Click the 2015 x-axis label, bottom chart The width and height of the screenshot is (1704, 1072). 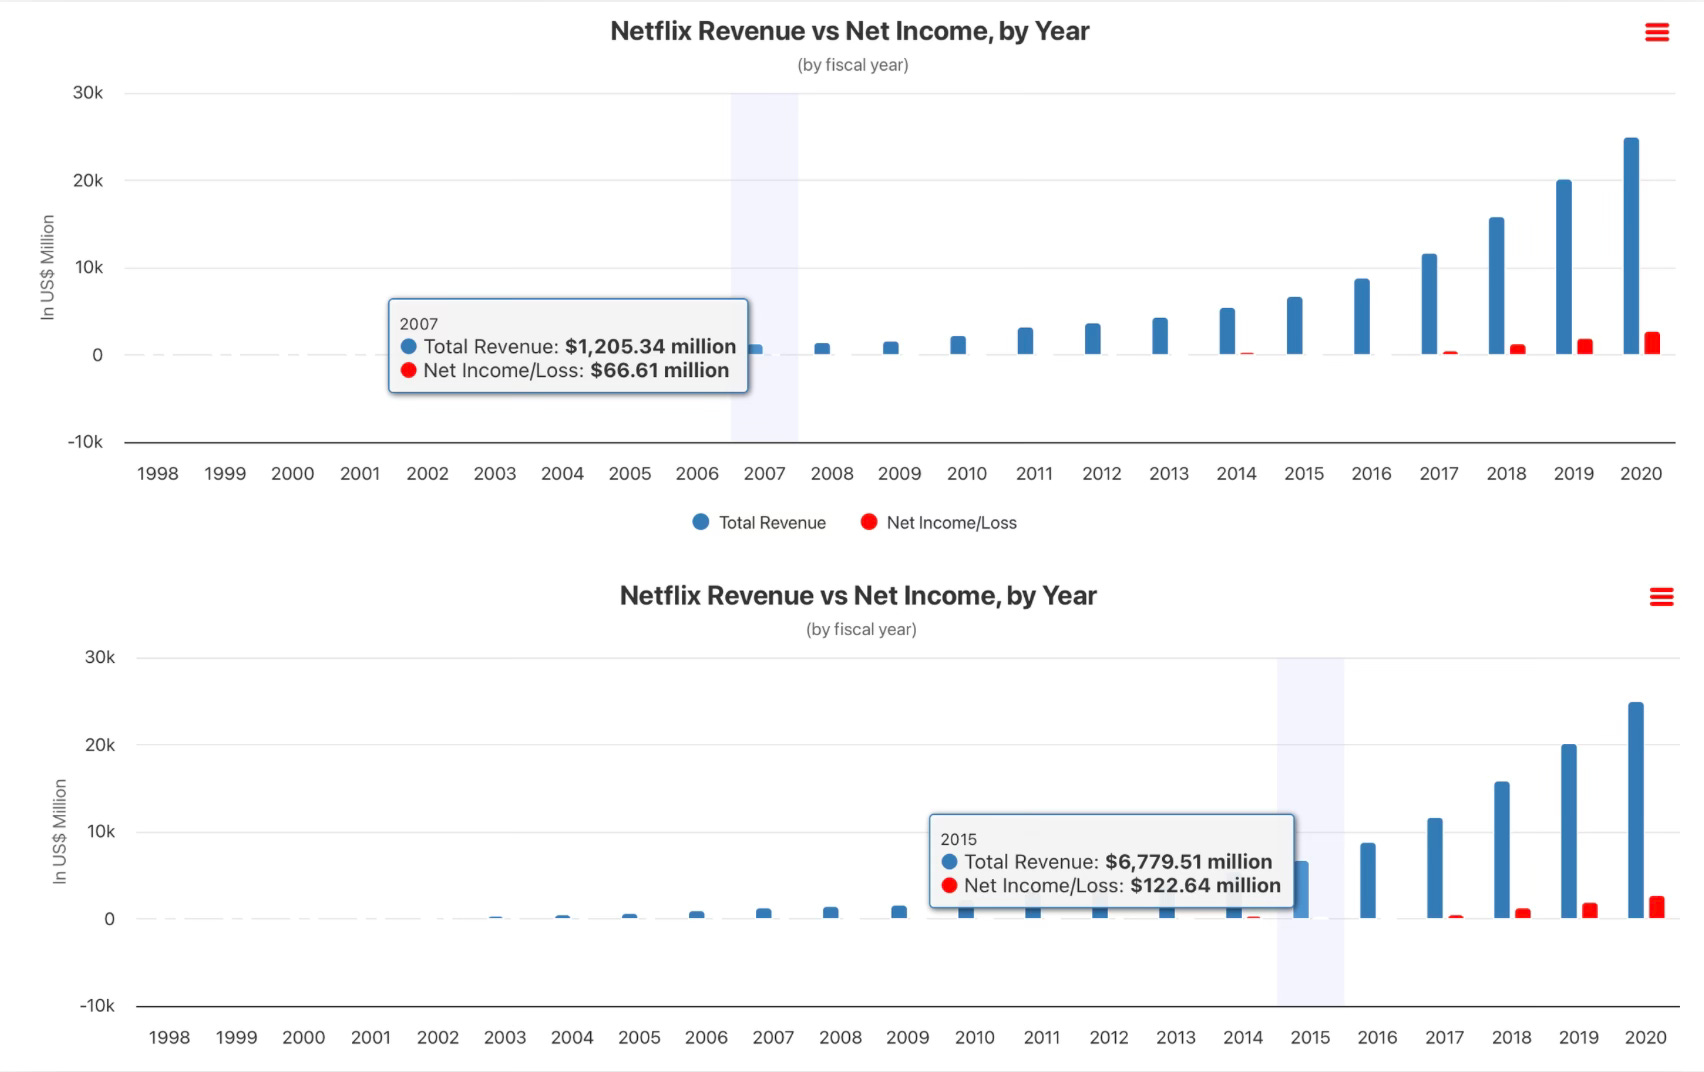click(1310, 1037)
